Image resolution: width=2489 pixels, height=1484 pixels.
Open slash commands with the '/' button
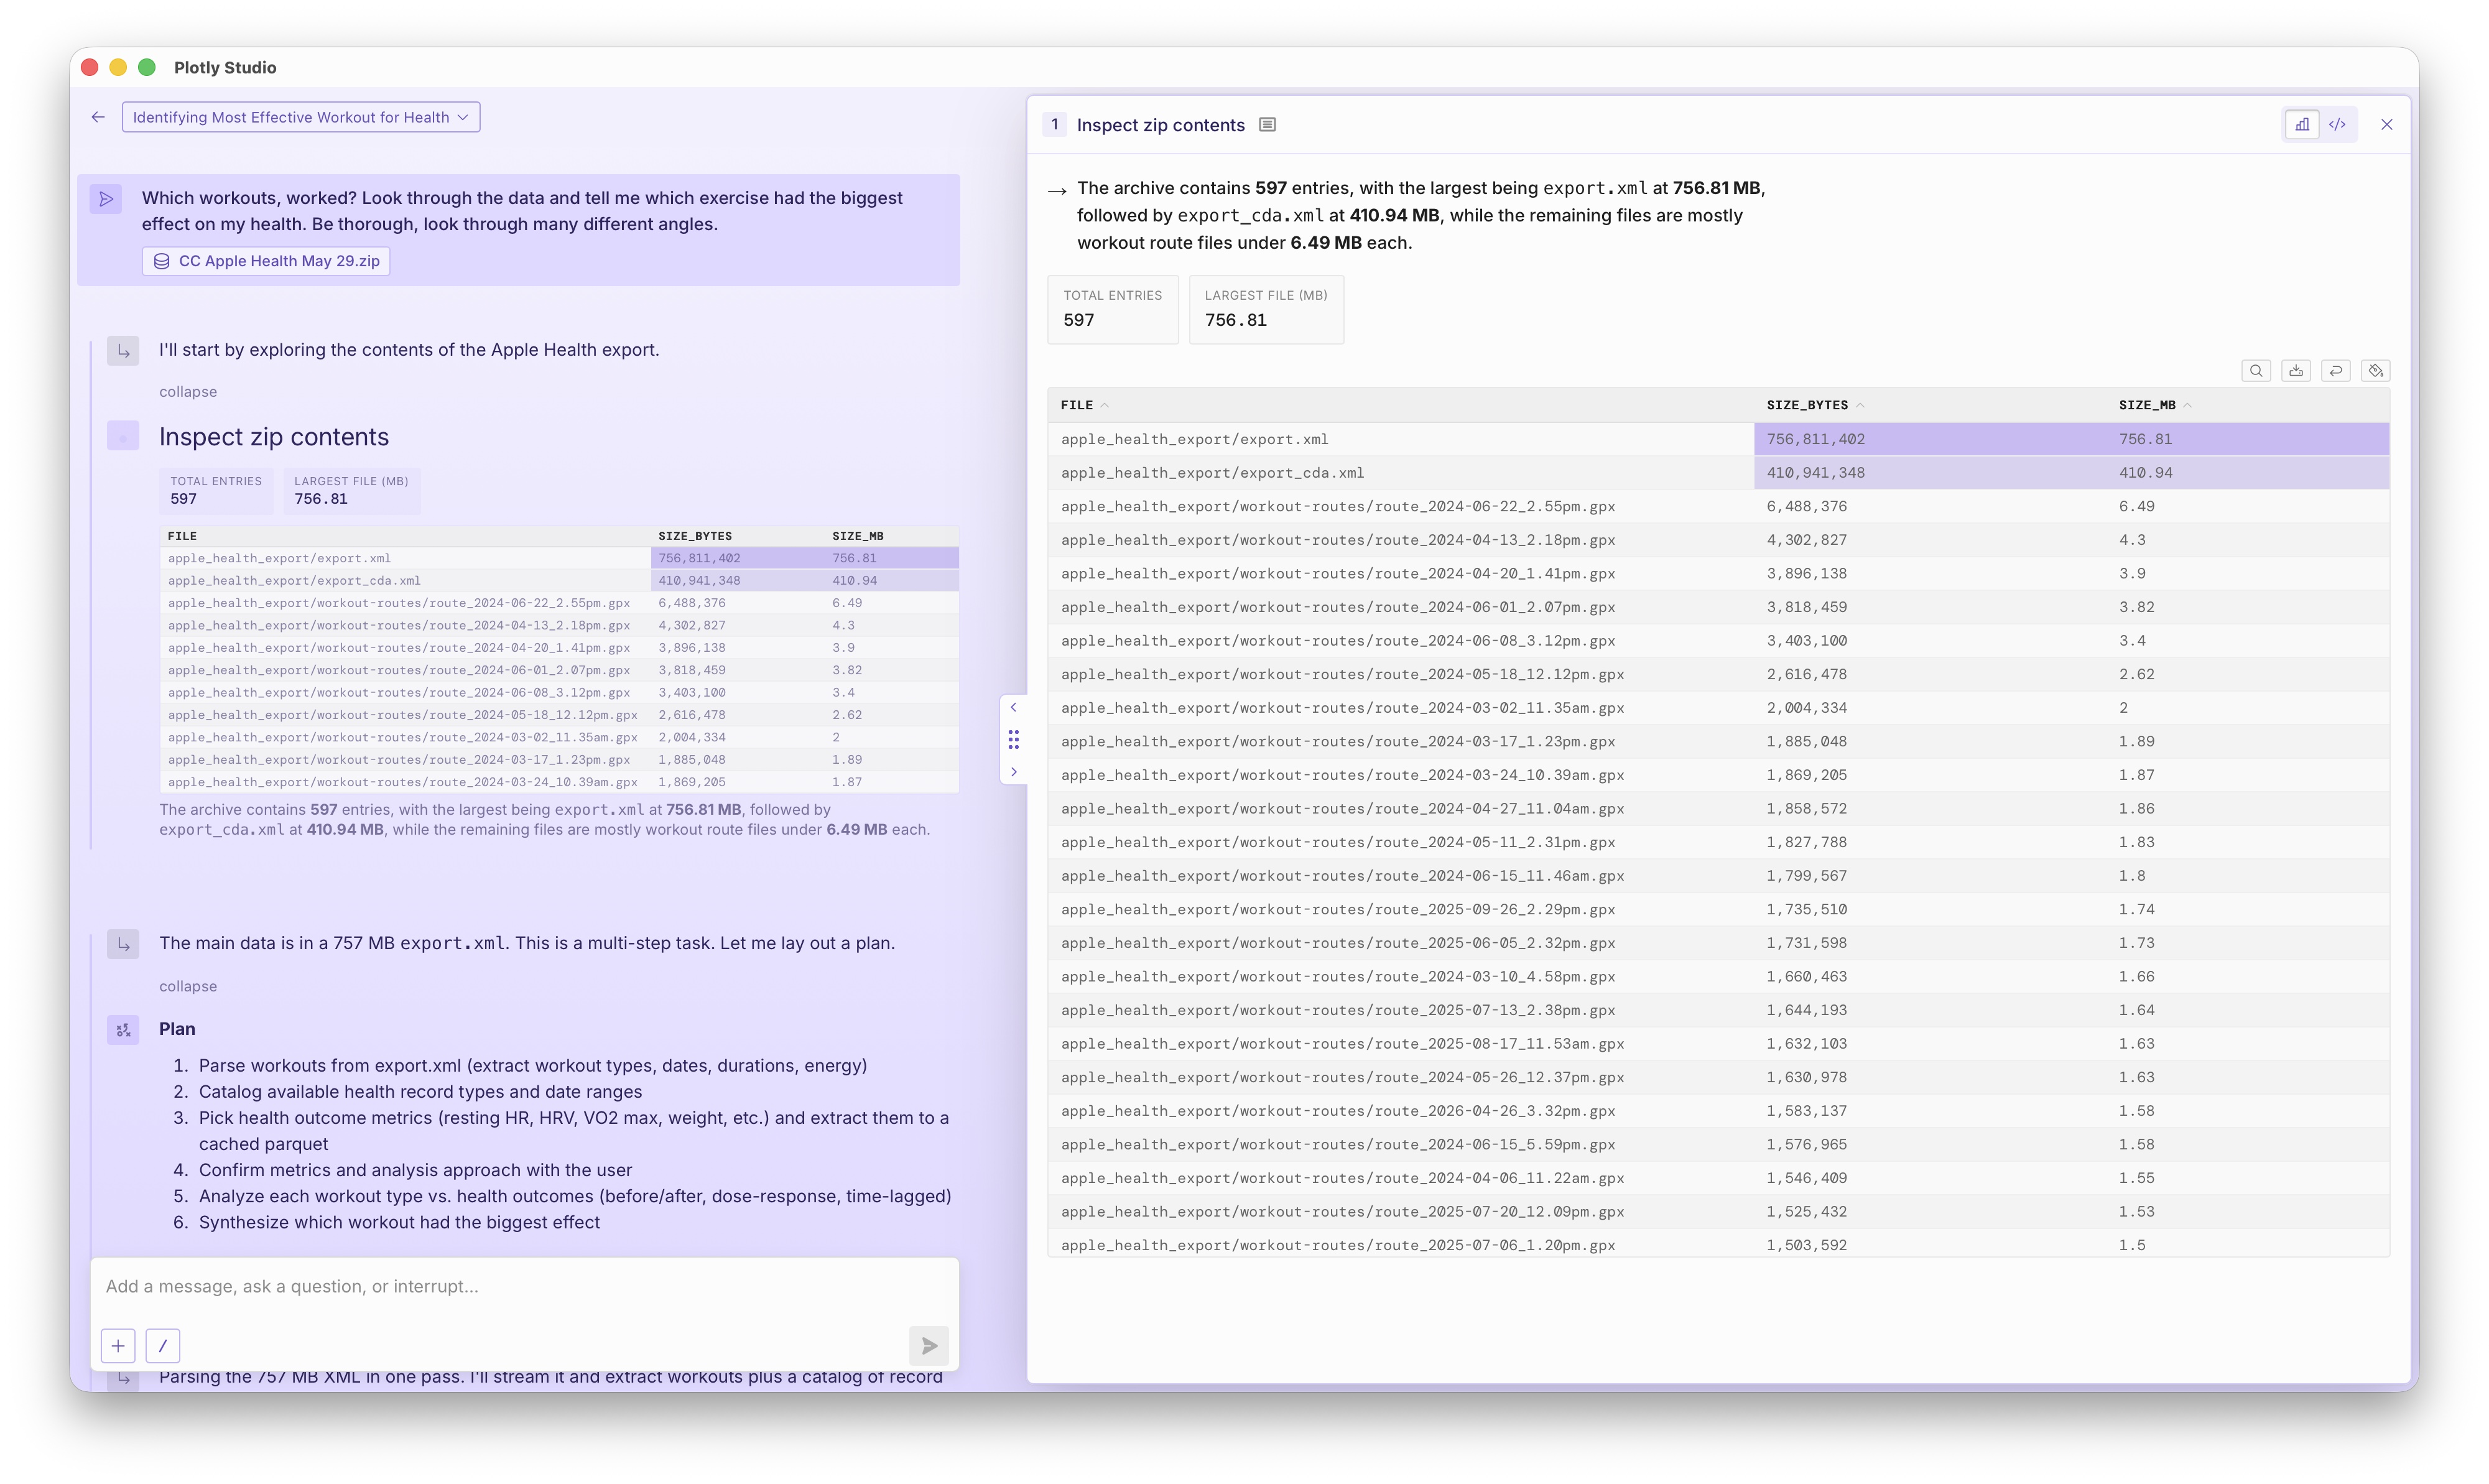pyautogui.click(x=163, y=1346)
